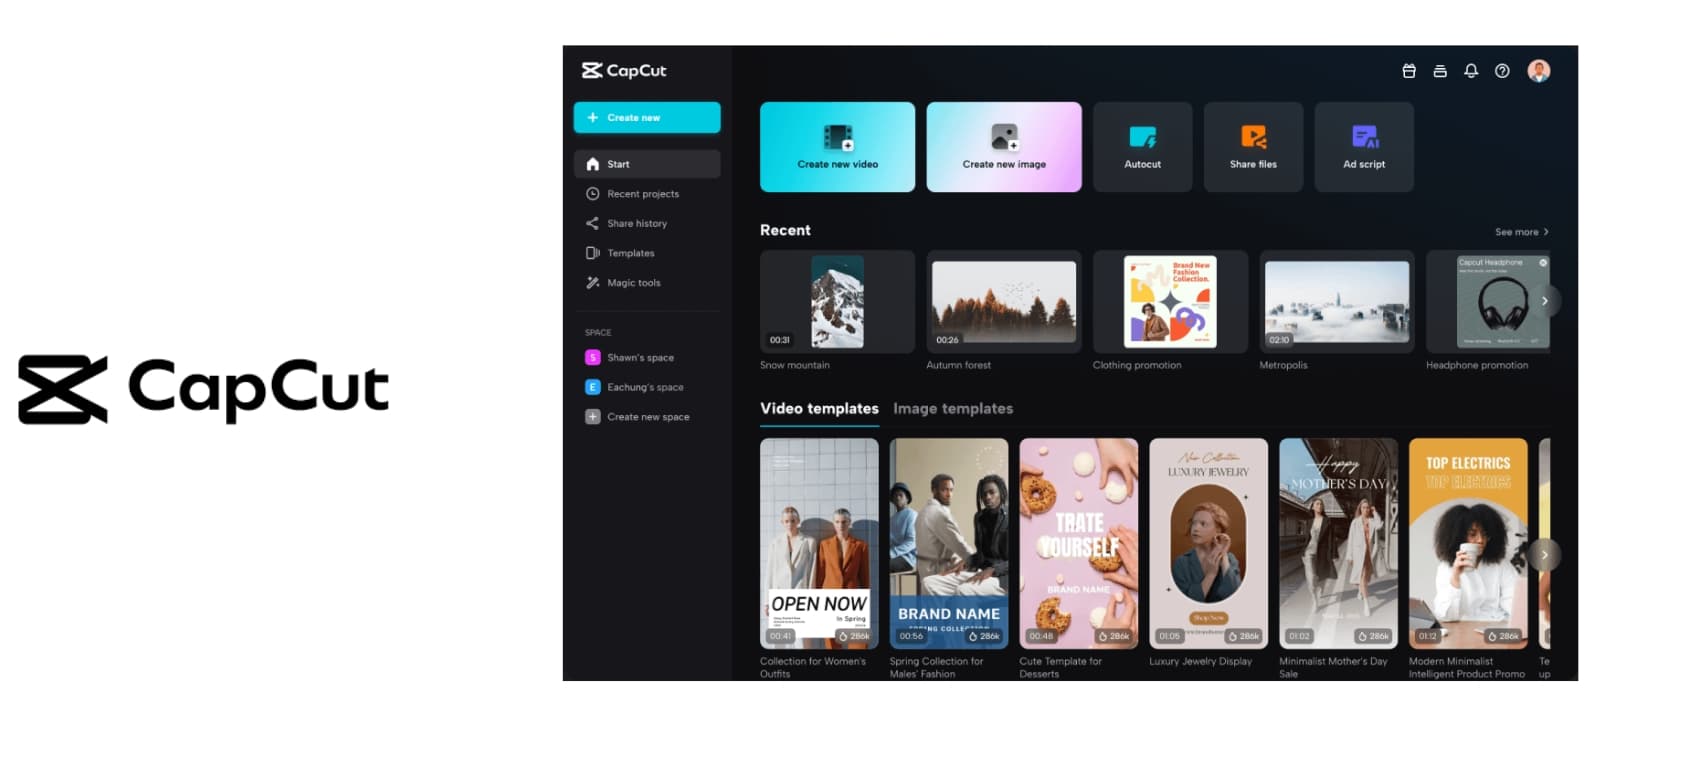The width and height of the screenshot is (1708, 780).
Task: Open Spring Collection for Males' Fashion template
Action: (949, 543)
